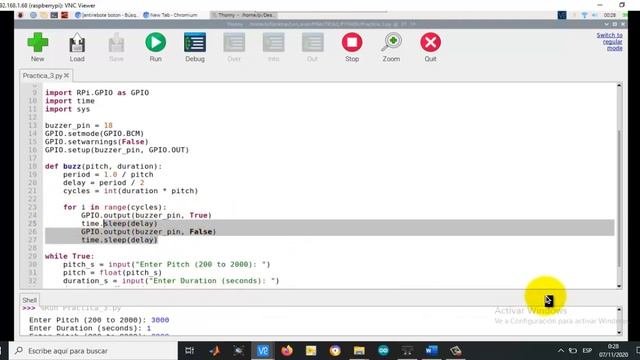
Task: Start debugging with the Debug icon
Action: click(x=195, y=47)
